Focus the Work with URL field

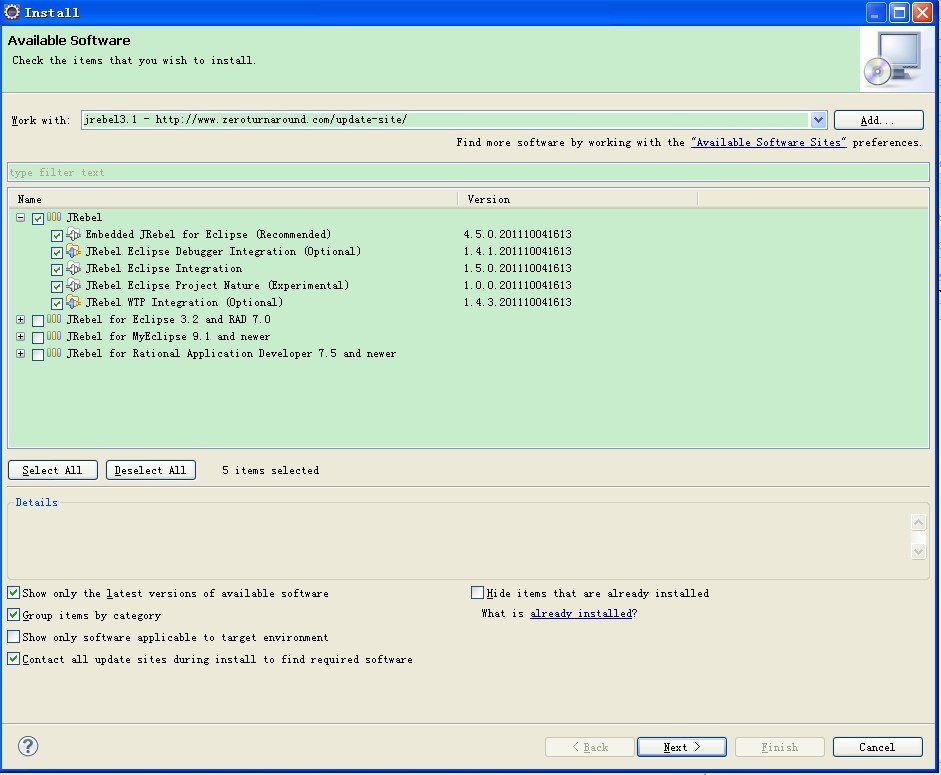[x=446, y=119]
